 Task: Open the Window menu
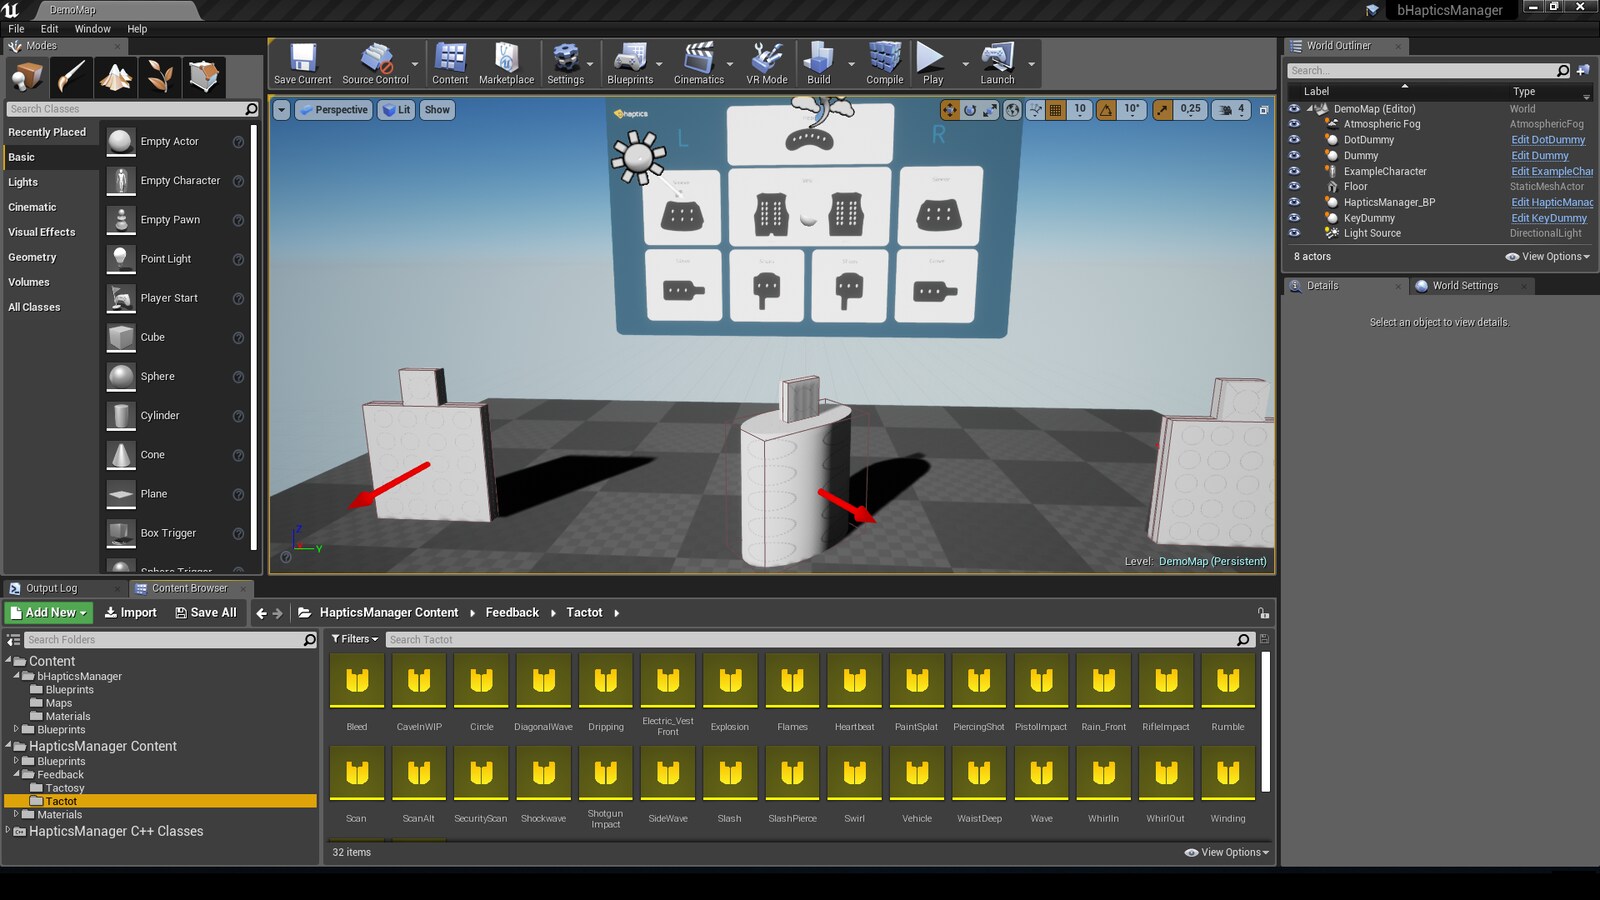click(92, 28)
